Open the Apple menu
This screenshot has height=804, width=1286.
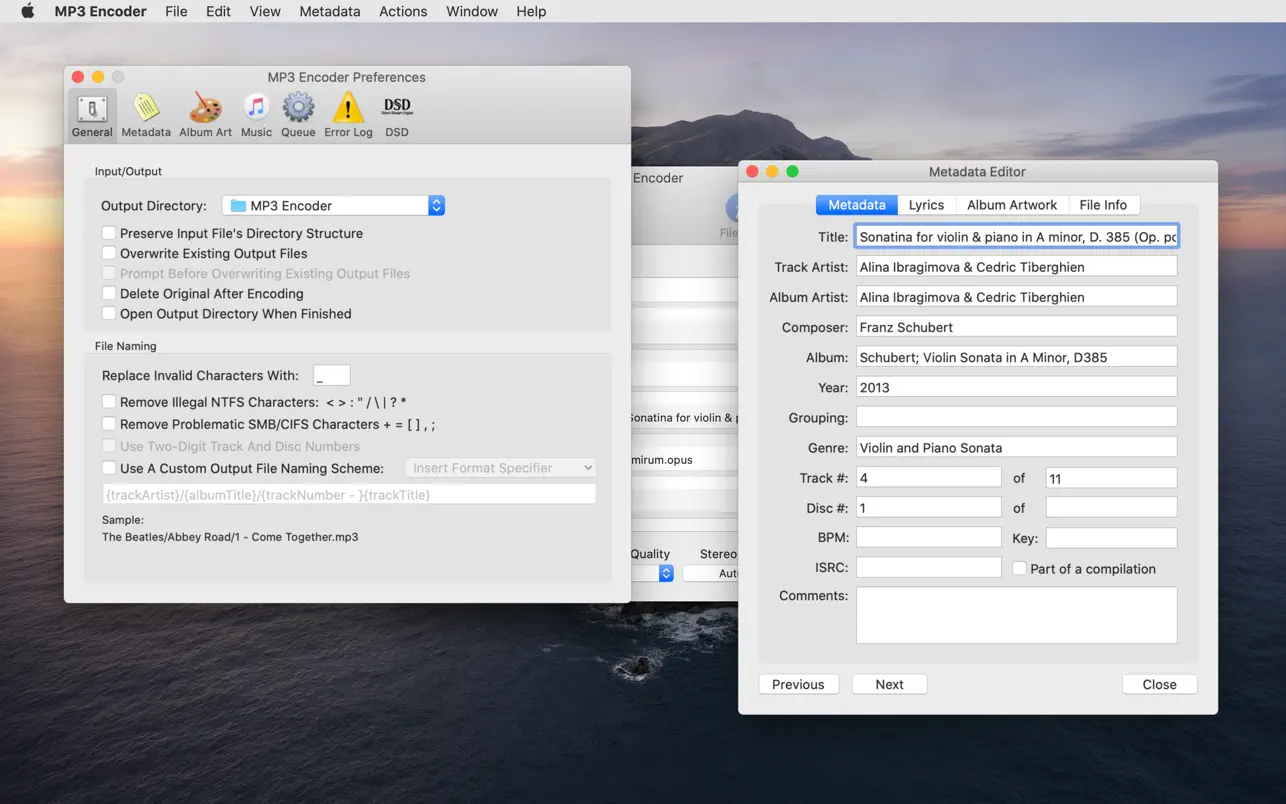point(28,11)
